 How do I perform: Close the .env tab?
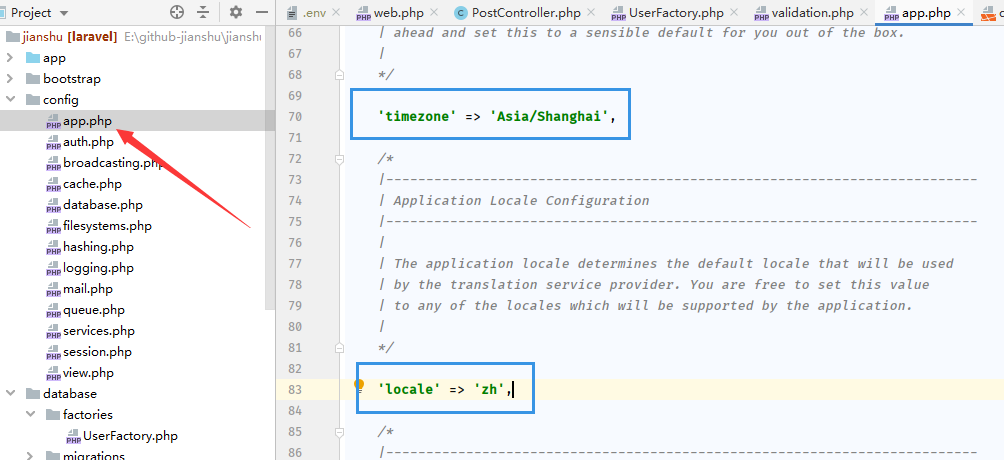337,12
